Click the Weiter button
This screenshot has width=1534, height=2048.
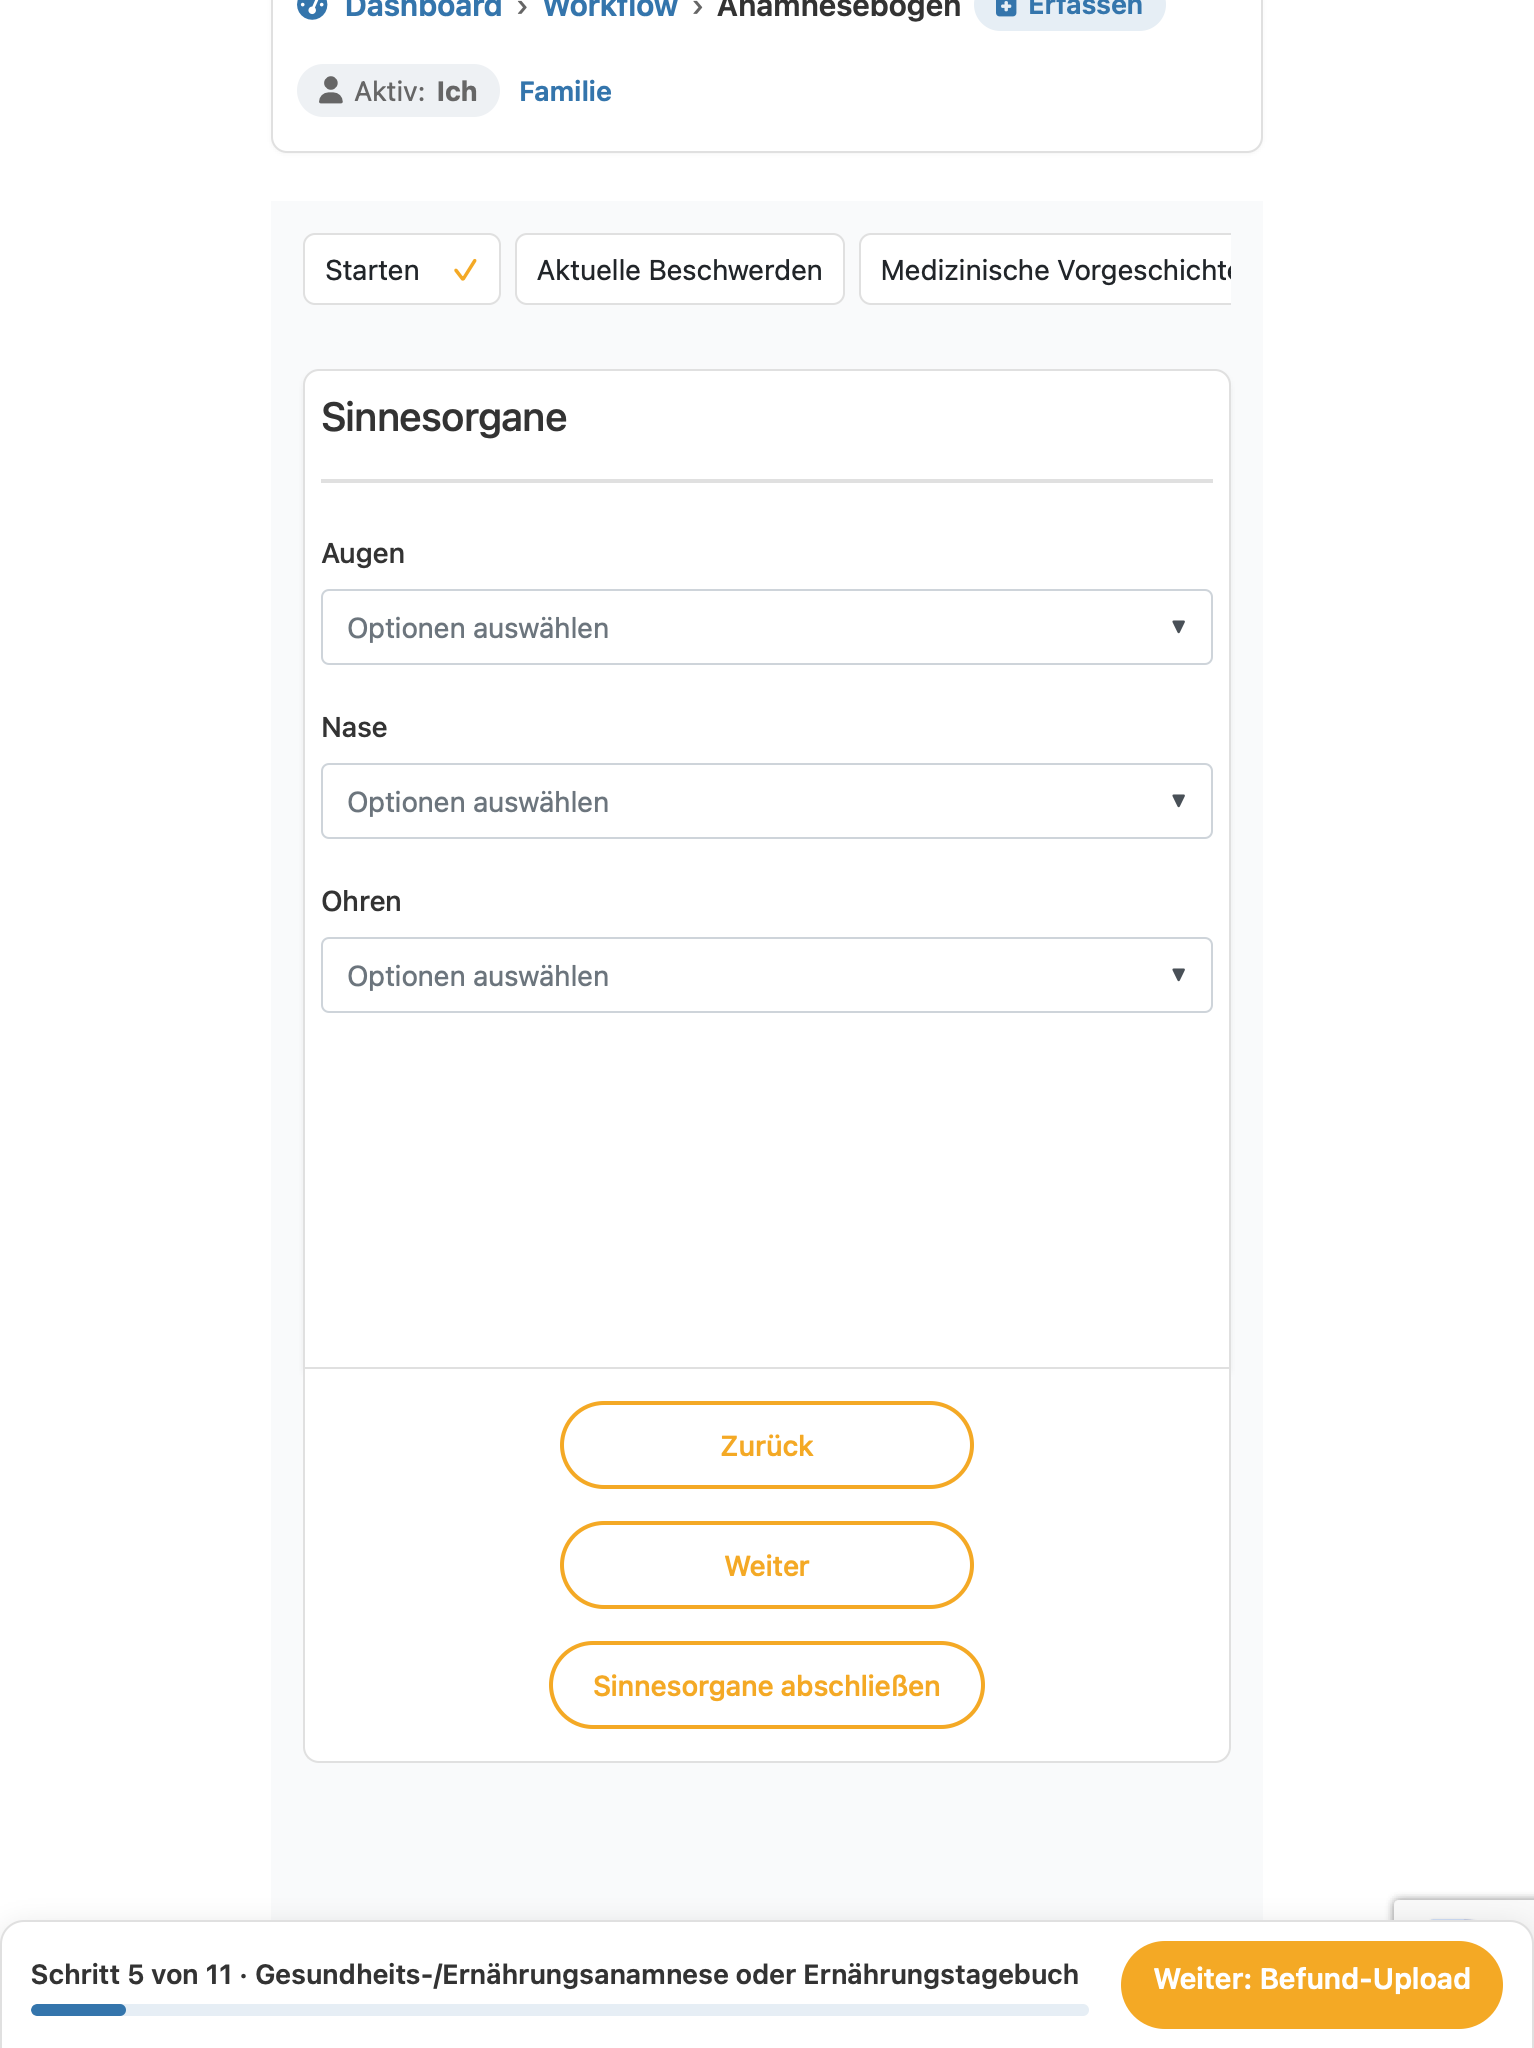(x=766, y=1565)
